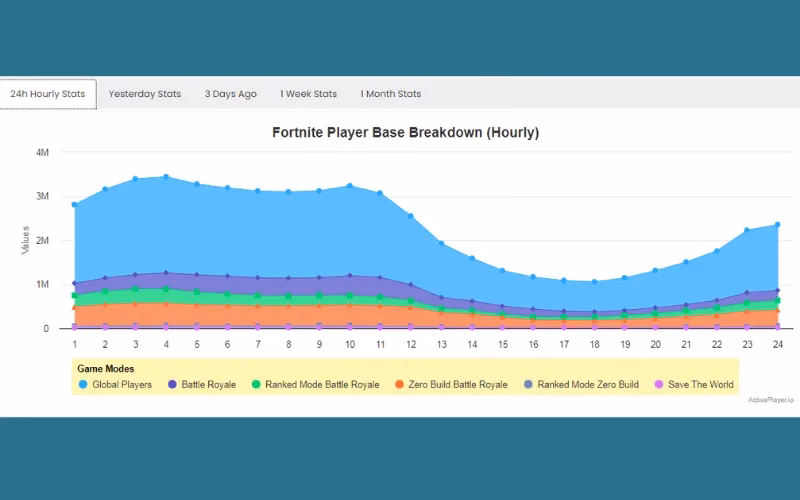Click the Values axis title
The height and width of the screenshot is (500, 800).
pyautogui.click(x=25, y=240)
